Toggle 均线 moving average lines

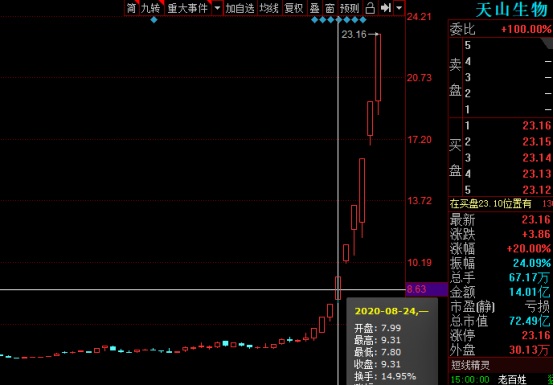coord(269,8)
